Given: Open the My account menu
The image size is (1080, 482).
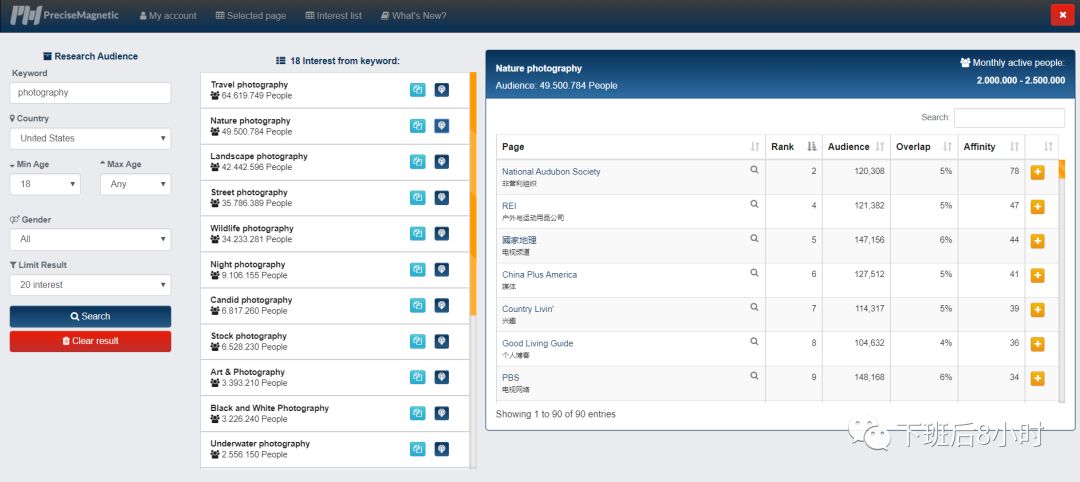Looking at the screenshot, I should pos(168,16).
